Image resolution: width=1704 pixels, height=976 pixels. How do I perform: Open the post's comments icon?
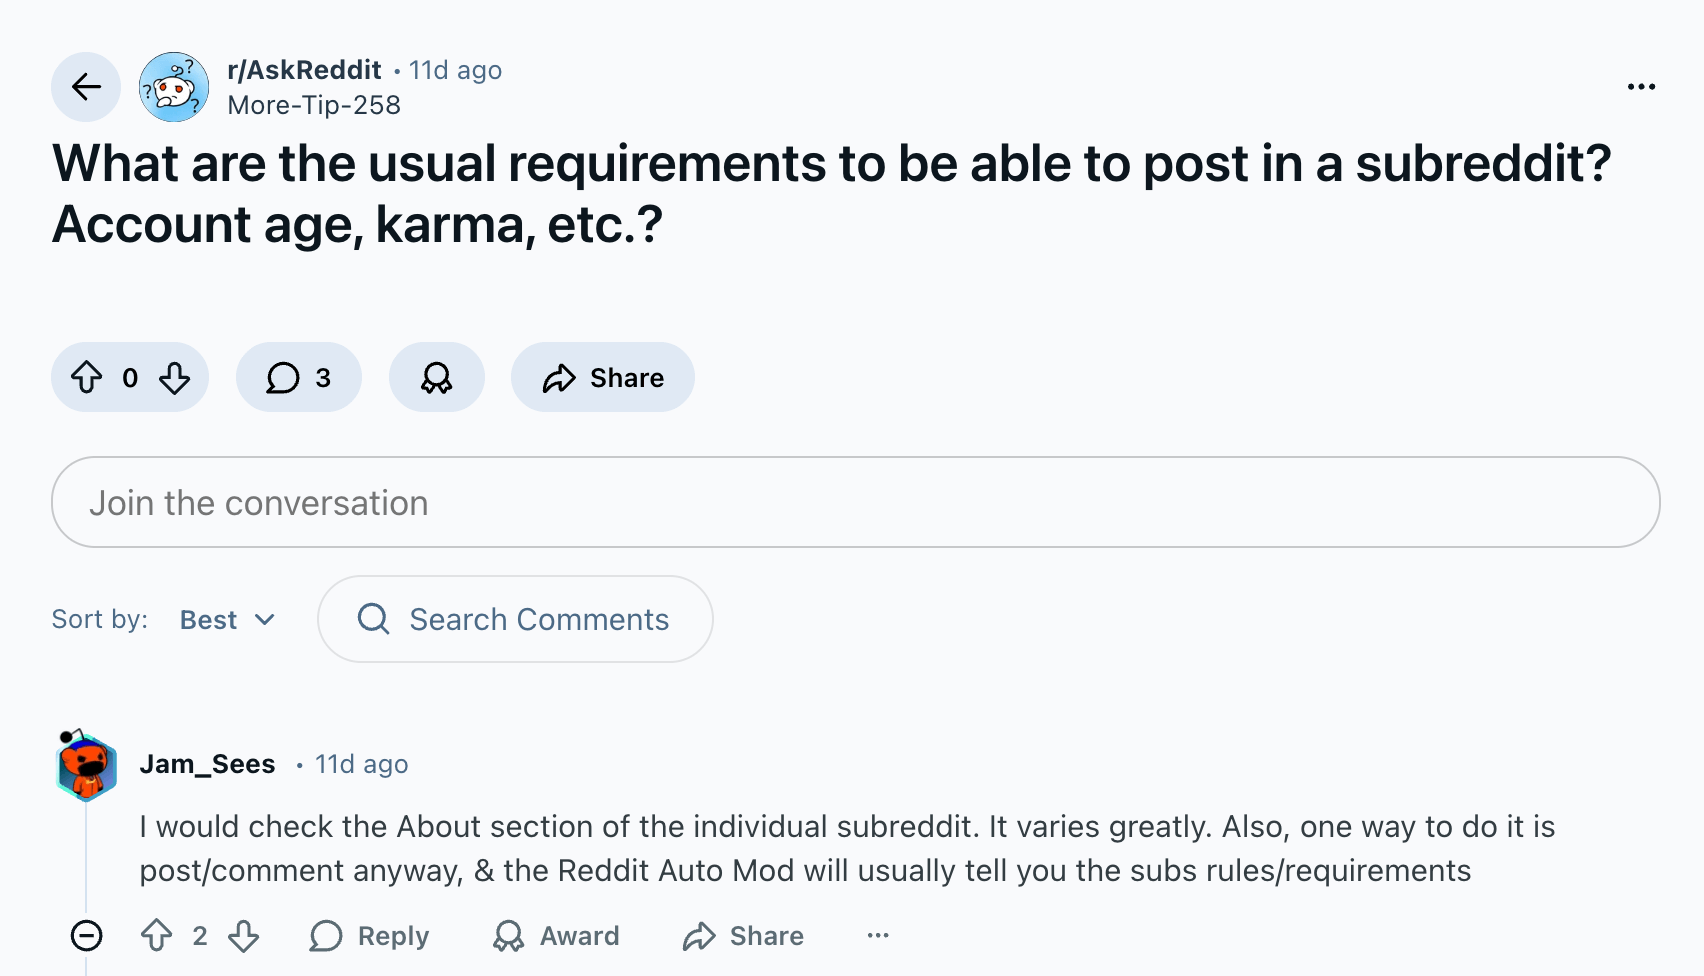(297, 378)
